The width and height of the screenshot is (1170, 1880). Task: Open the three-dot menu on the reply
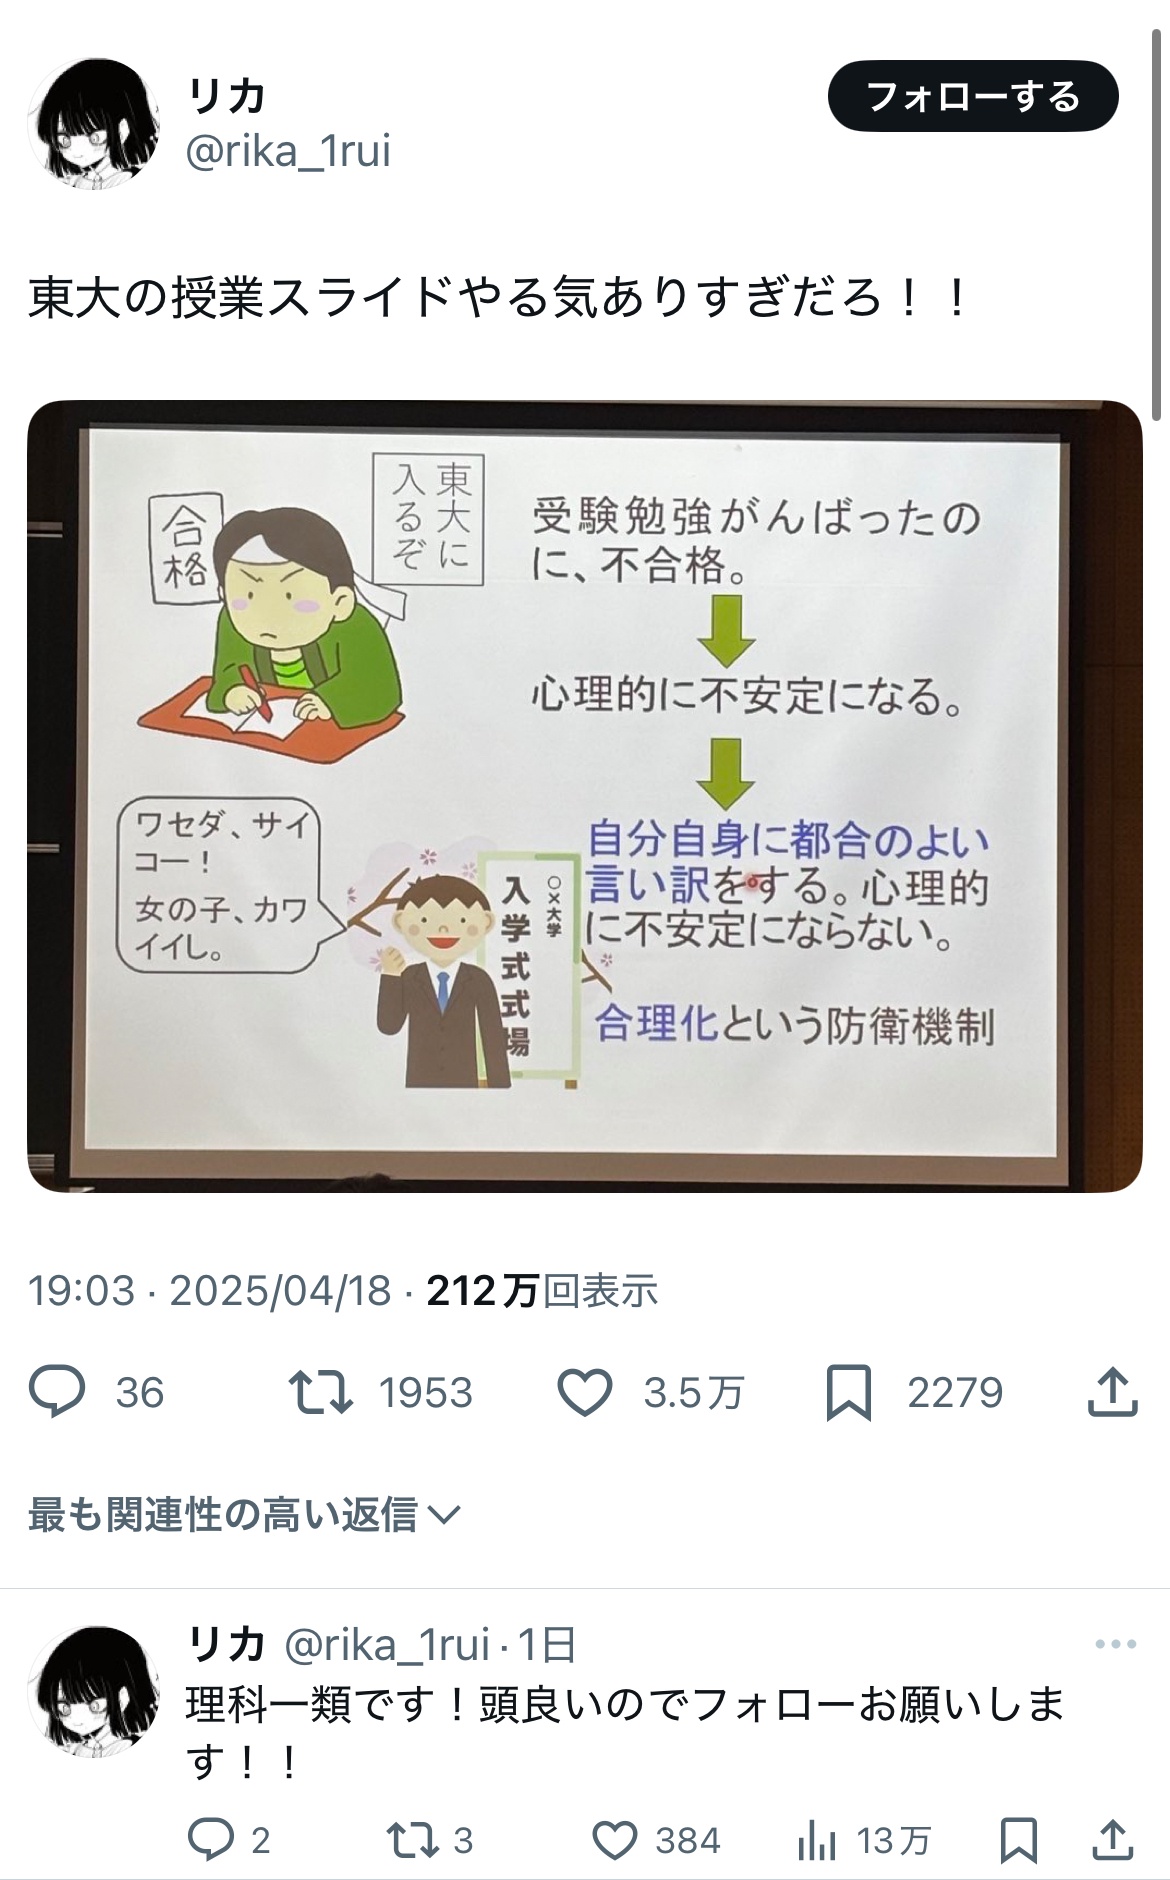[x=1116, y=1644]
